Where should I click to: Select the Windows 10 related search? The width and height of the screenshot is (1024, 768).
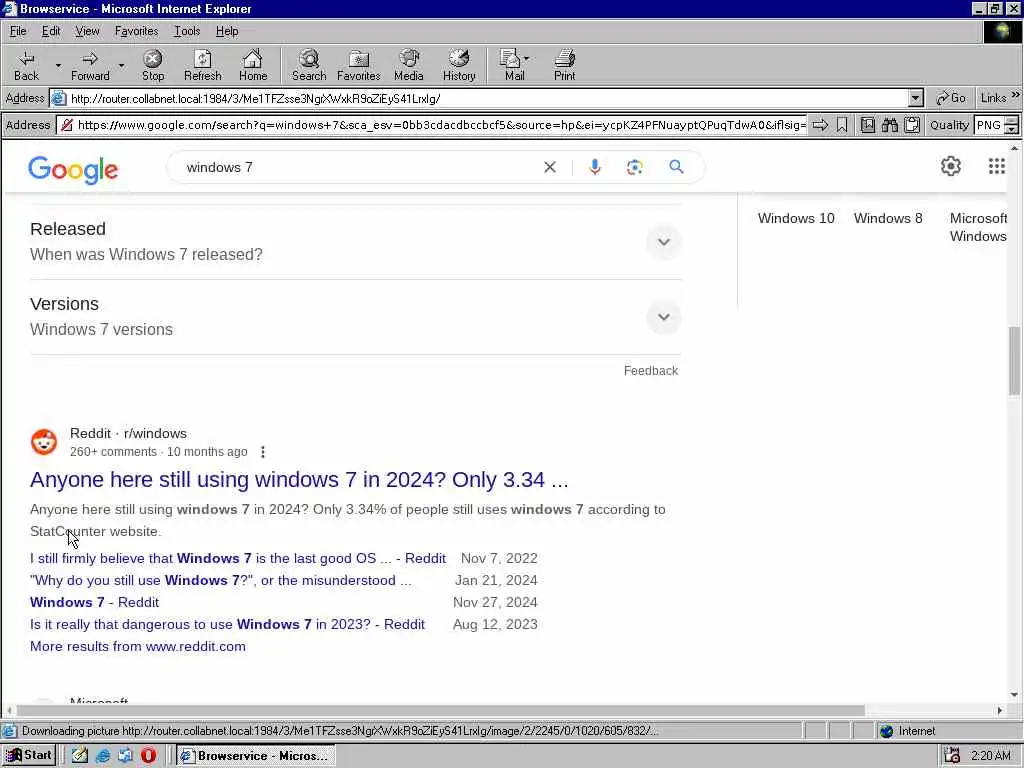(x=796, y=218)
